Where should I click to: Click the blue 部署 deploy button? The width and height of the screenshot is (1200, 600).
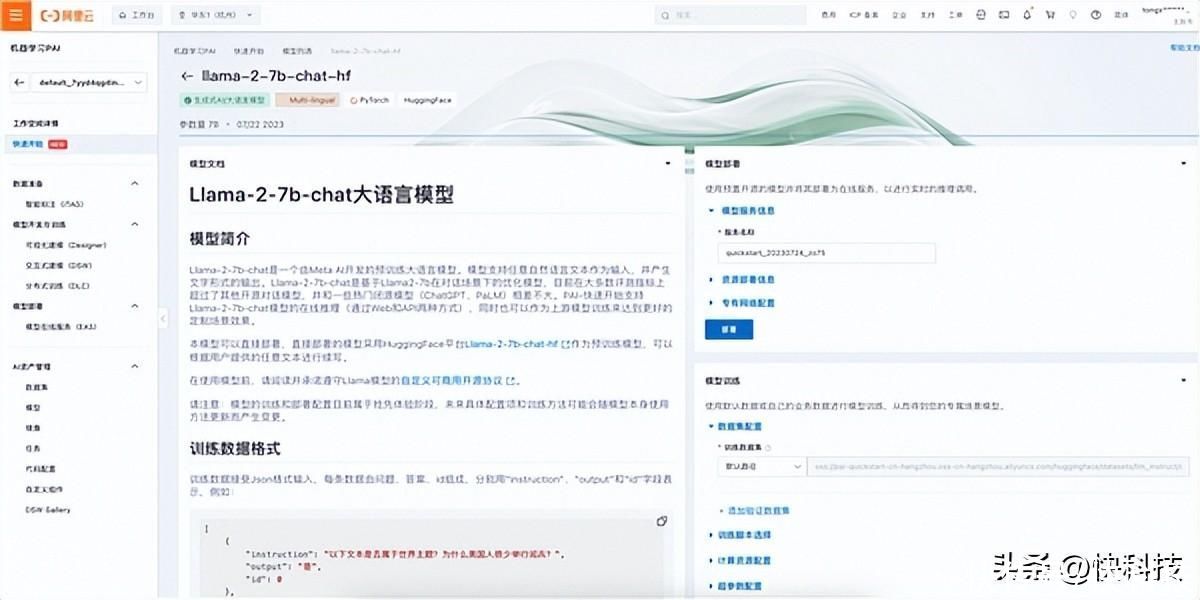point(729,329)
